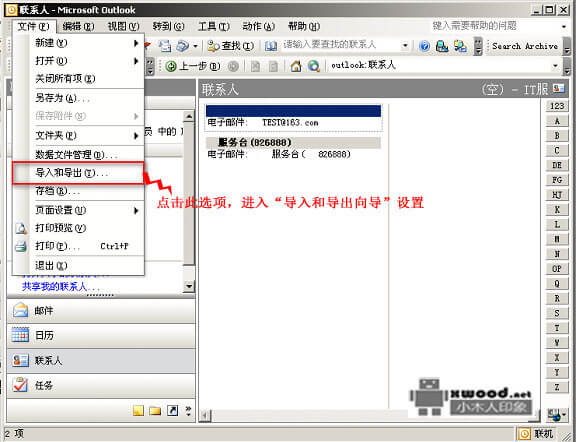Screen dimensions: 576x442
Task: Open the 工具 menu
Action: point(214,26)
